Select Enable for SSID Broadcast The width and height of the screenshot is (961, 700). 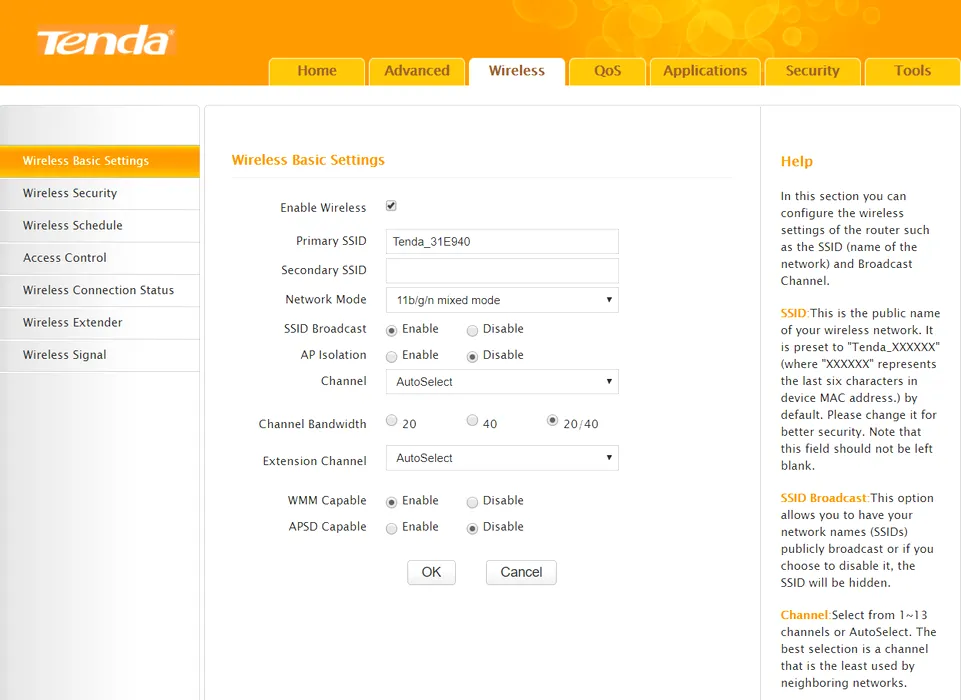[391, 331]
